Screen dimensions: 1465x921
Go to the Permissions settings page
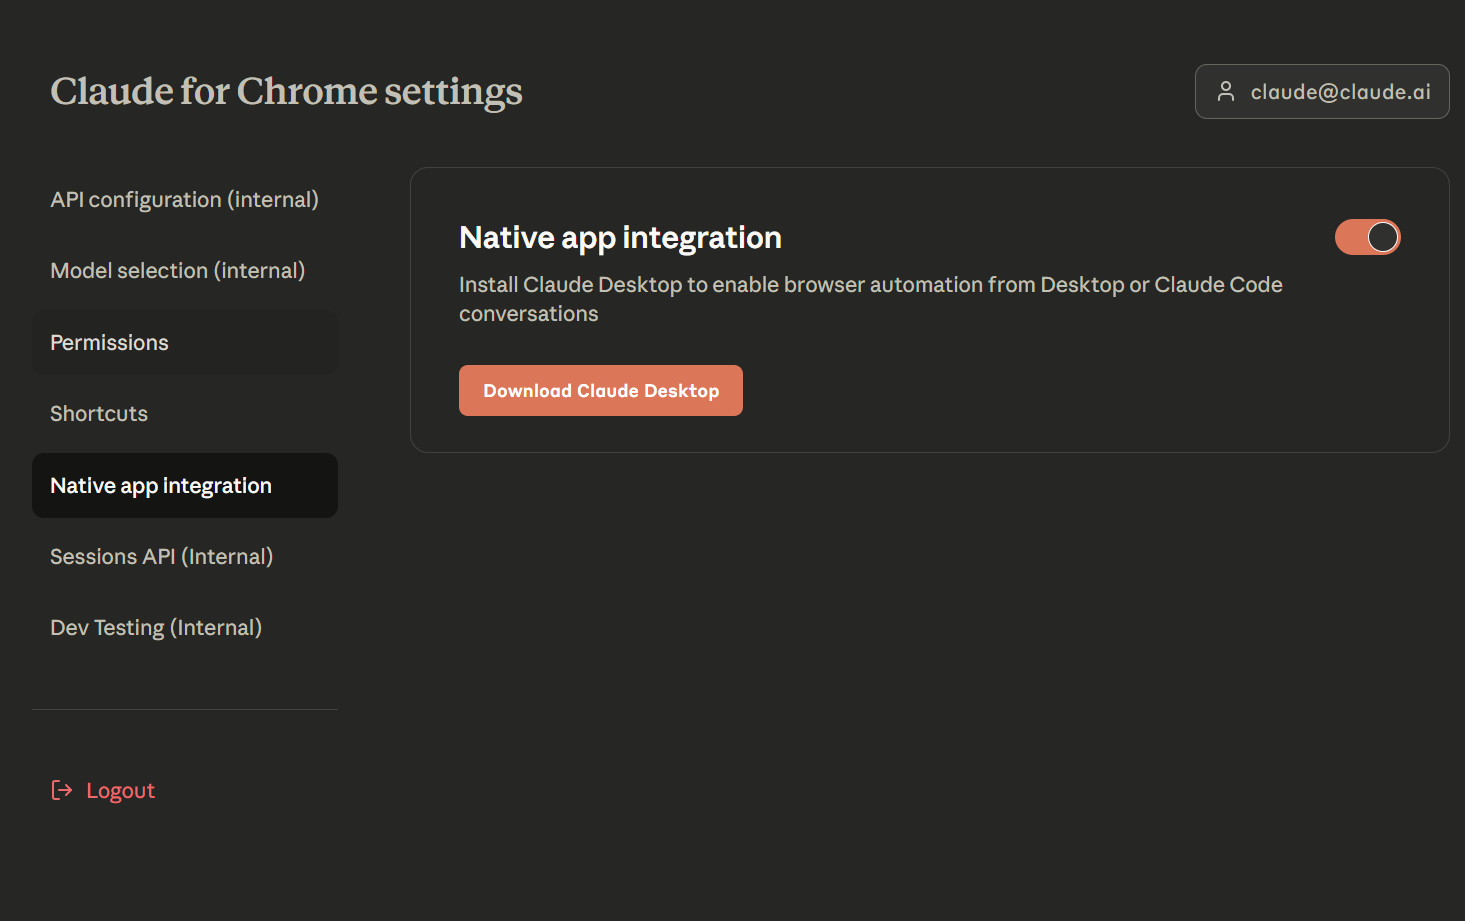[110, 343]
